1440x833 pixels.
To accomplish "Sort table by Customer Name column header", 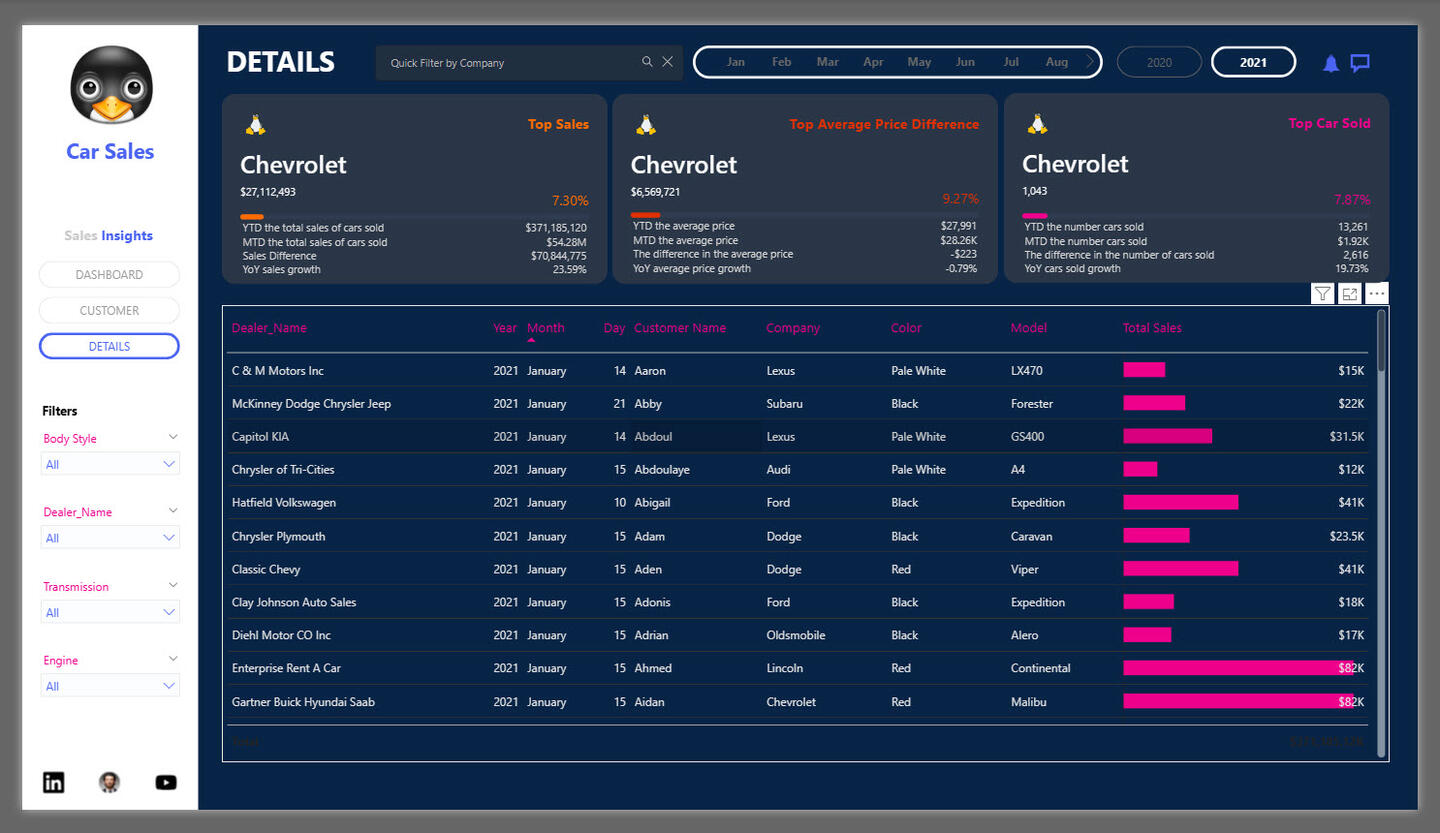I will pyautogui.click(x=680, y=328).
